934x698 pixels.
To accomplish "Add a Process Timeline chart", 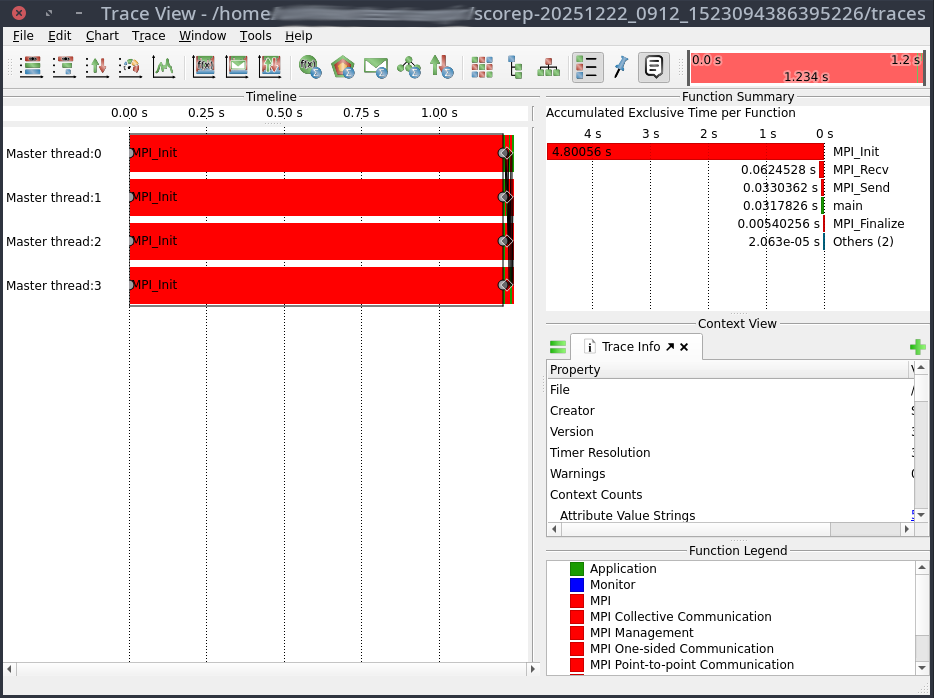I will 64,67.
